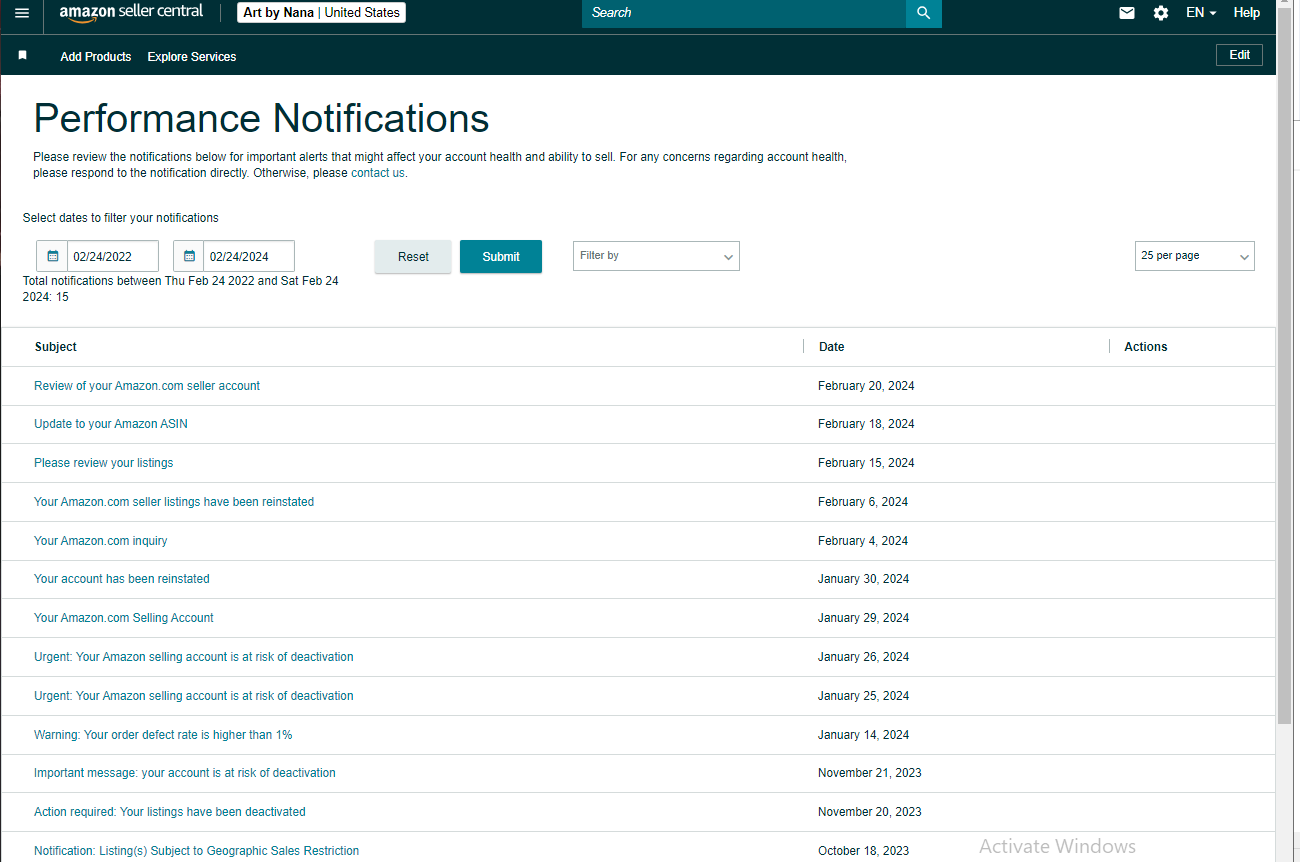Open Important message: account at risk notification
This screenshot has width=1300, height=862.
(185, 773)
